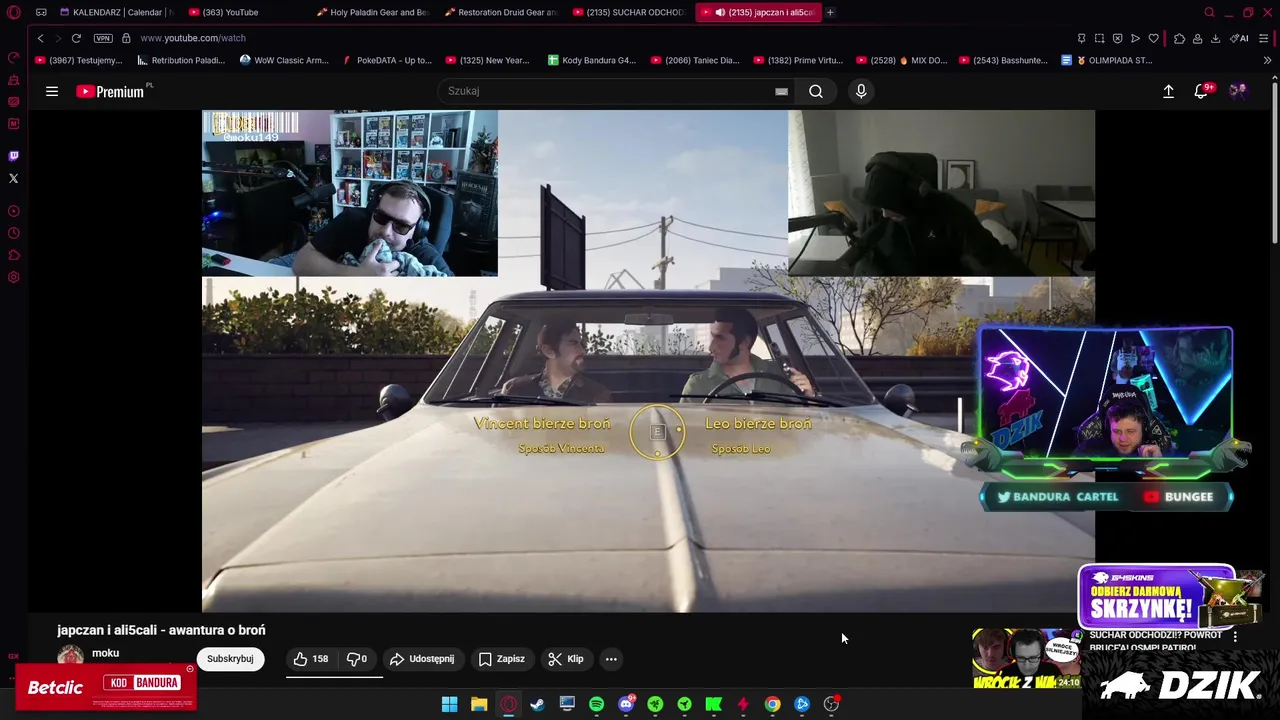Open Discord from taskbar
Screen dimensions: 1280x720
click(626, 704)
